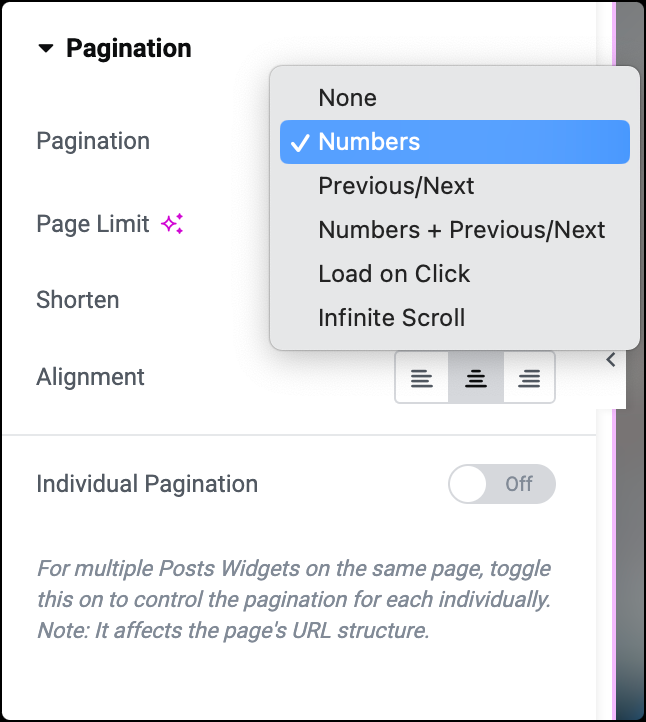This screenshot has width=646, height=722.
Task: Toggle Individual Pagination switch on
Action: click(x=502, y=484)
